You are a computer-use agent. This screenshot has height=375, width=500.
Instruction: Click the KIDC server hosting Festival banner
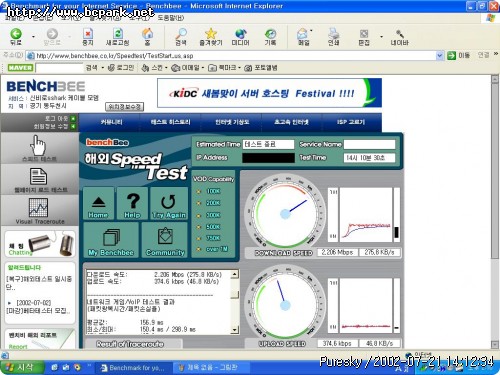tap(269, 93)
